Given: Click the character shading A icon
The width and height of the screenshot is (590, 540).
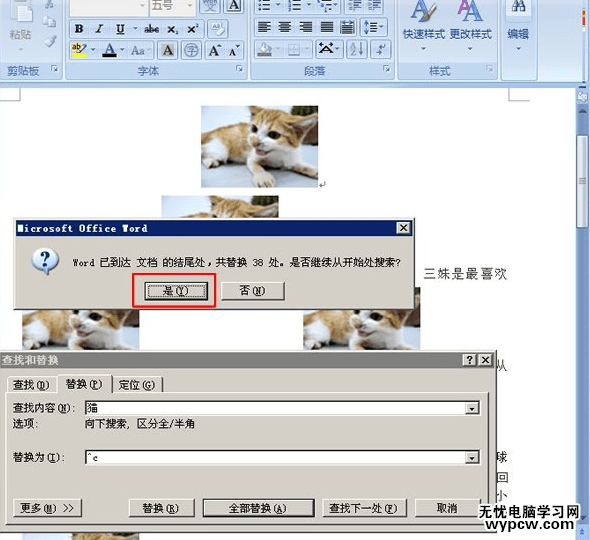Looking at the screenshot, I should point(168,50).
